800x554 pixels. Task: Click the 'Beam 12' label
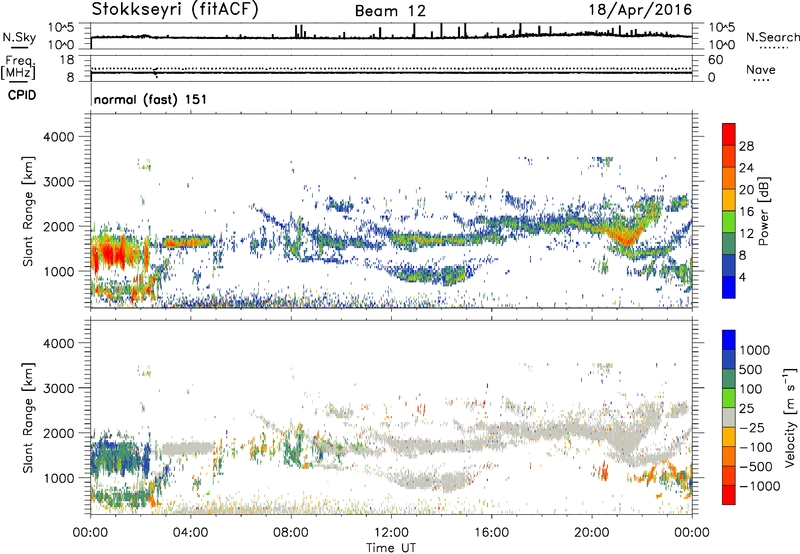pos(390,11)
